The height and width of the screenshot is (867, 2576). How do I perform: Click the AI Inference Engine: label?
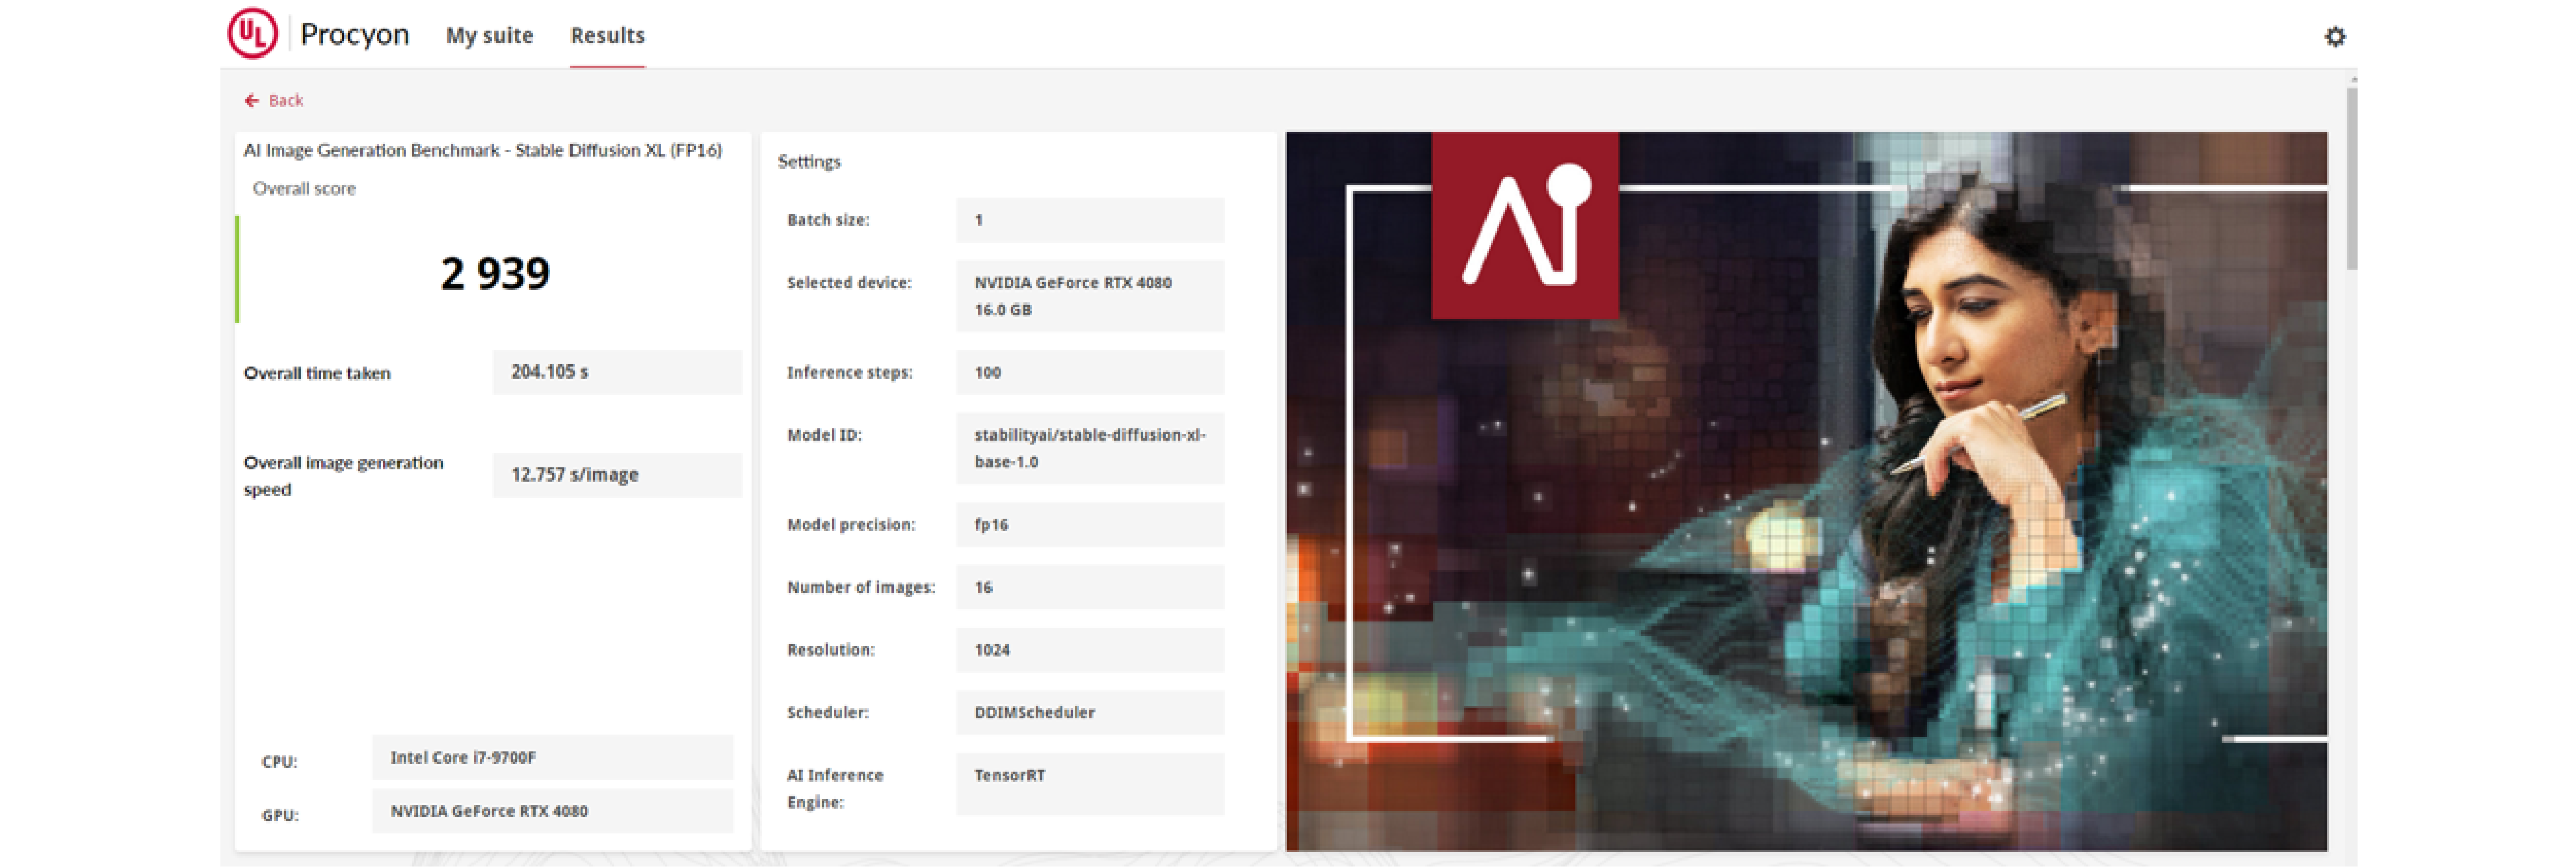click(835, 789)
